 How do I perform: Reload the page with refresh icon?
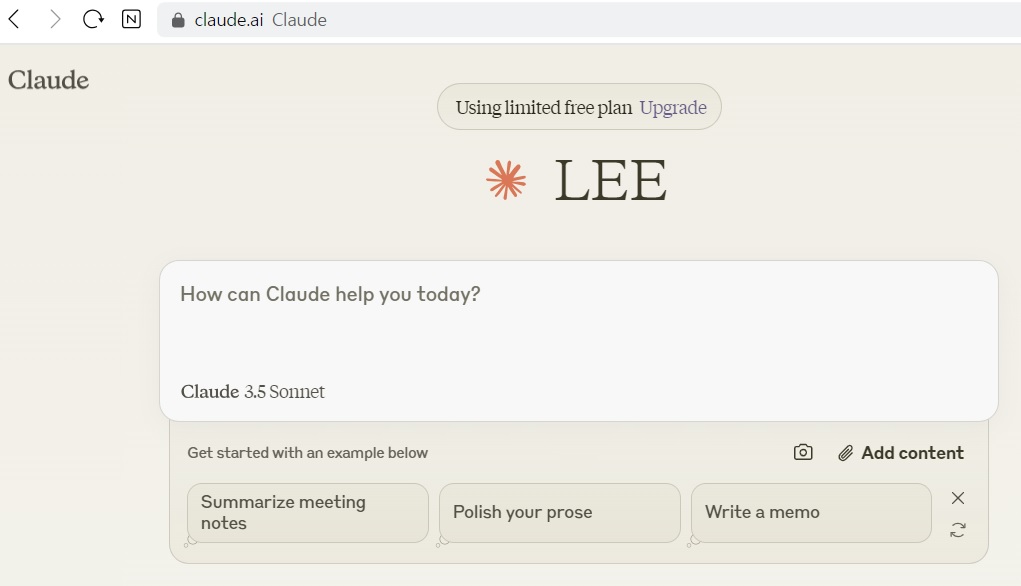(93, 20)
